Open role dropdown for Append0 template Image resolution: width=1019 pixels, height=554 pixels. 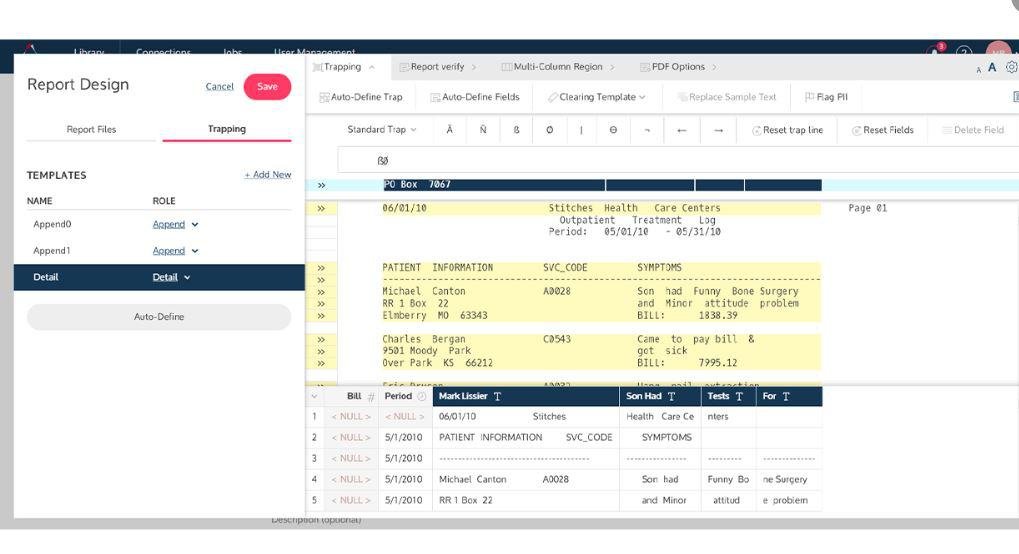(176, 225)
